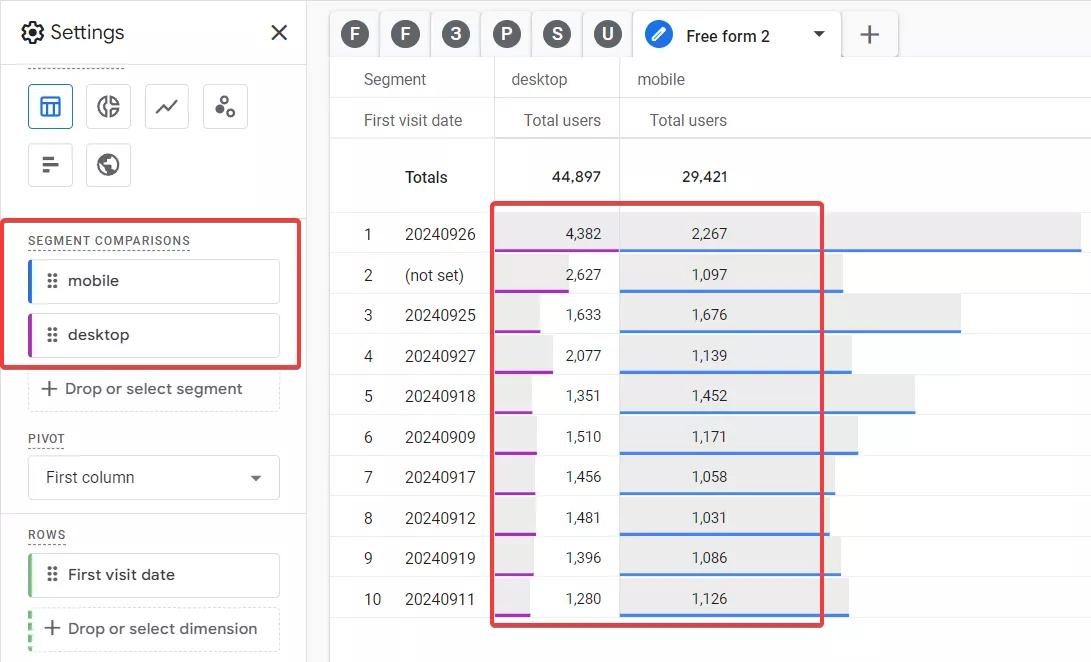
Task: Open the Free form 2 tab dropdown arrow
Action: click(819, 34)
